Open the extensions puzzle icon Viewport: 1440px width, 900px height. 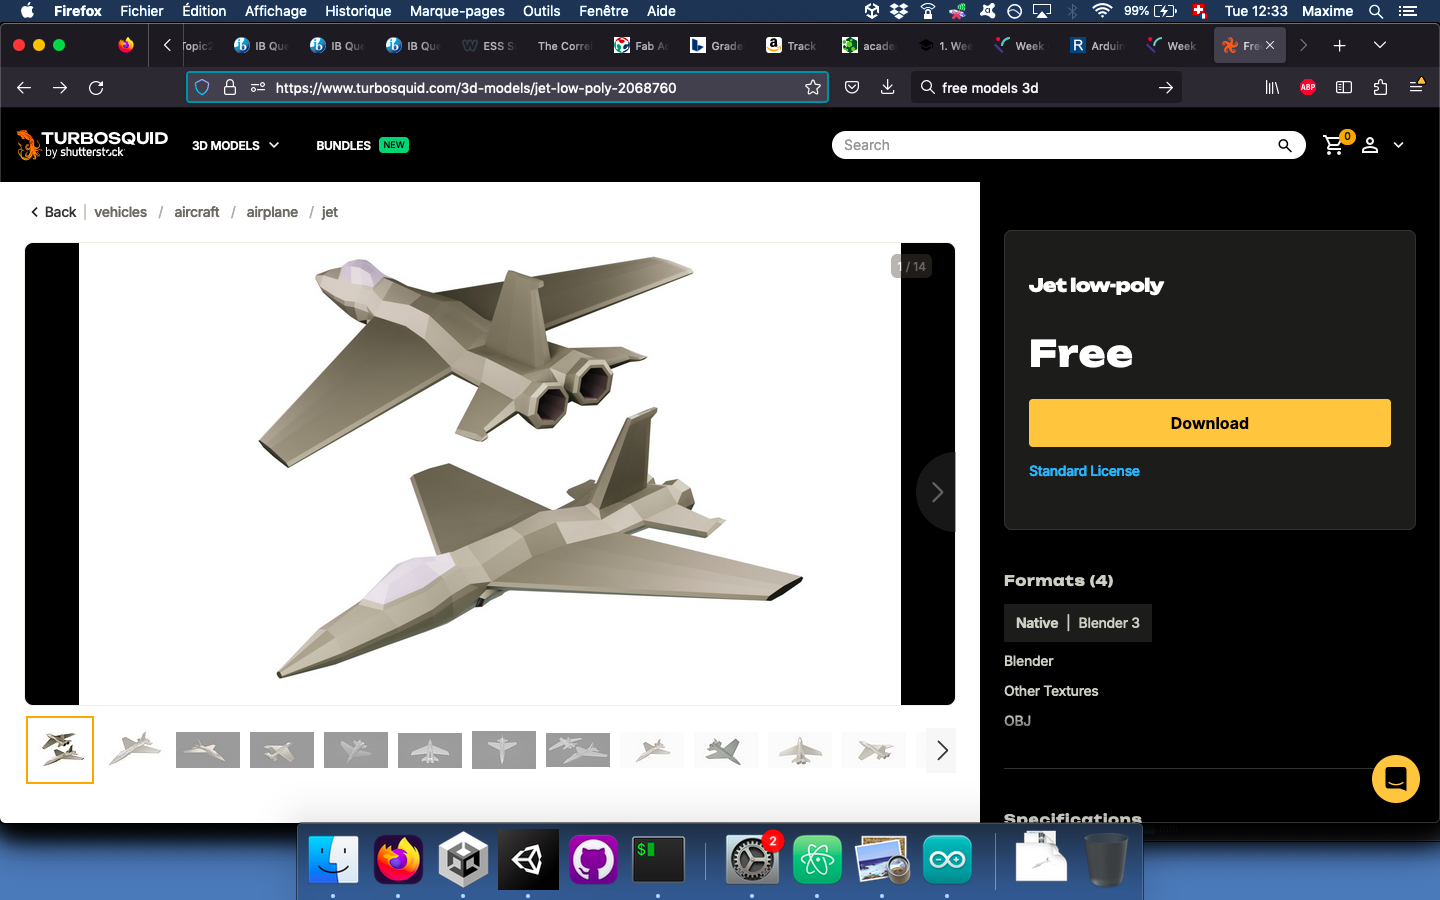click(1380, 87)
